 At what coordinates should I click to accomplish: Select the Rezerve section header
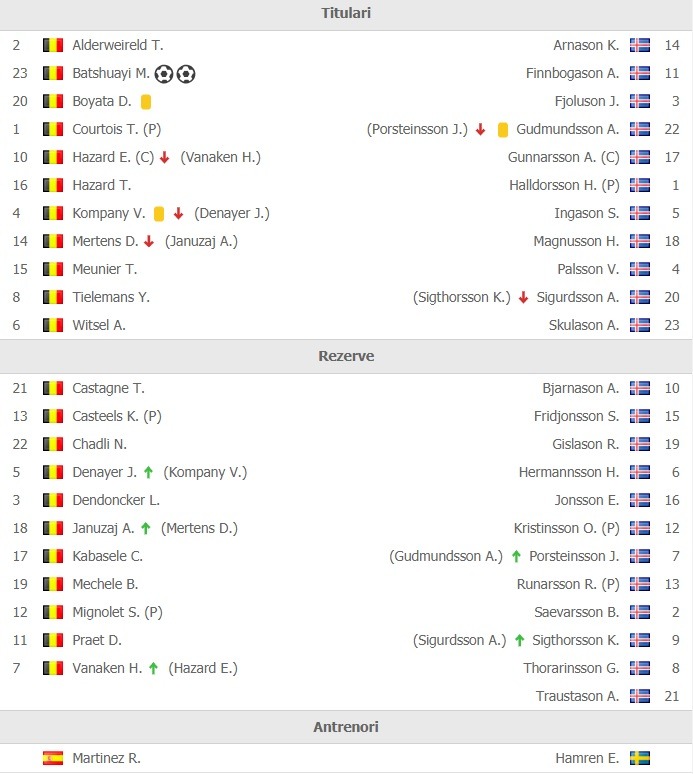tap(346, 356)
